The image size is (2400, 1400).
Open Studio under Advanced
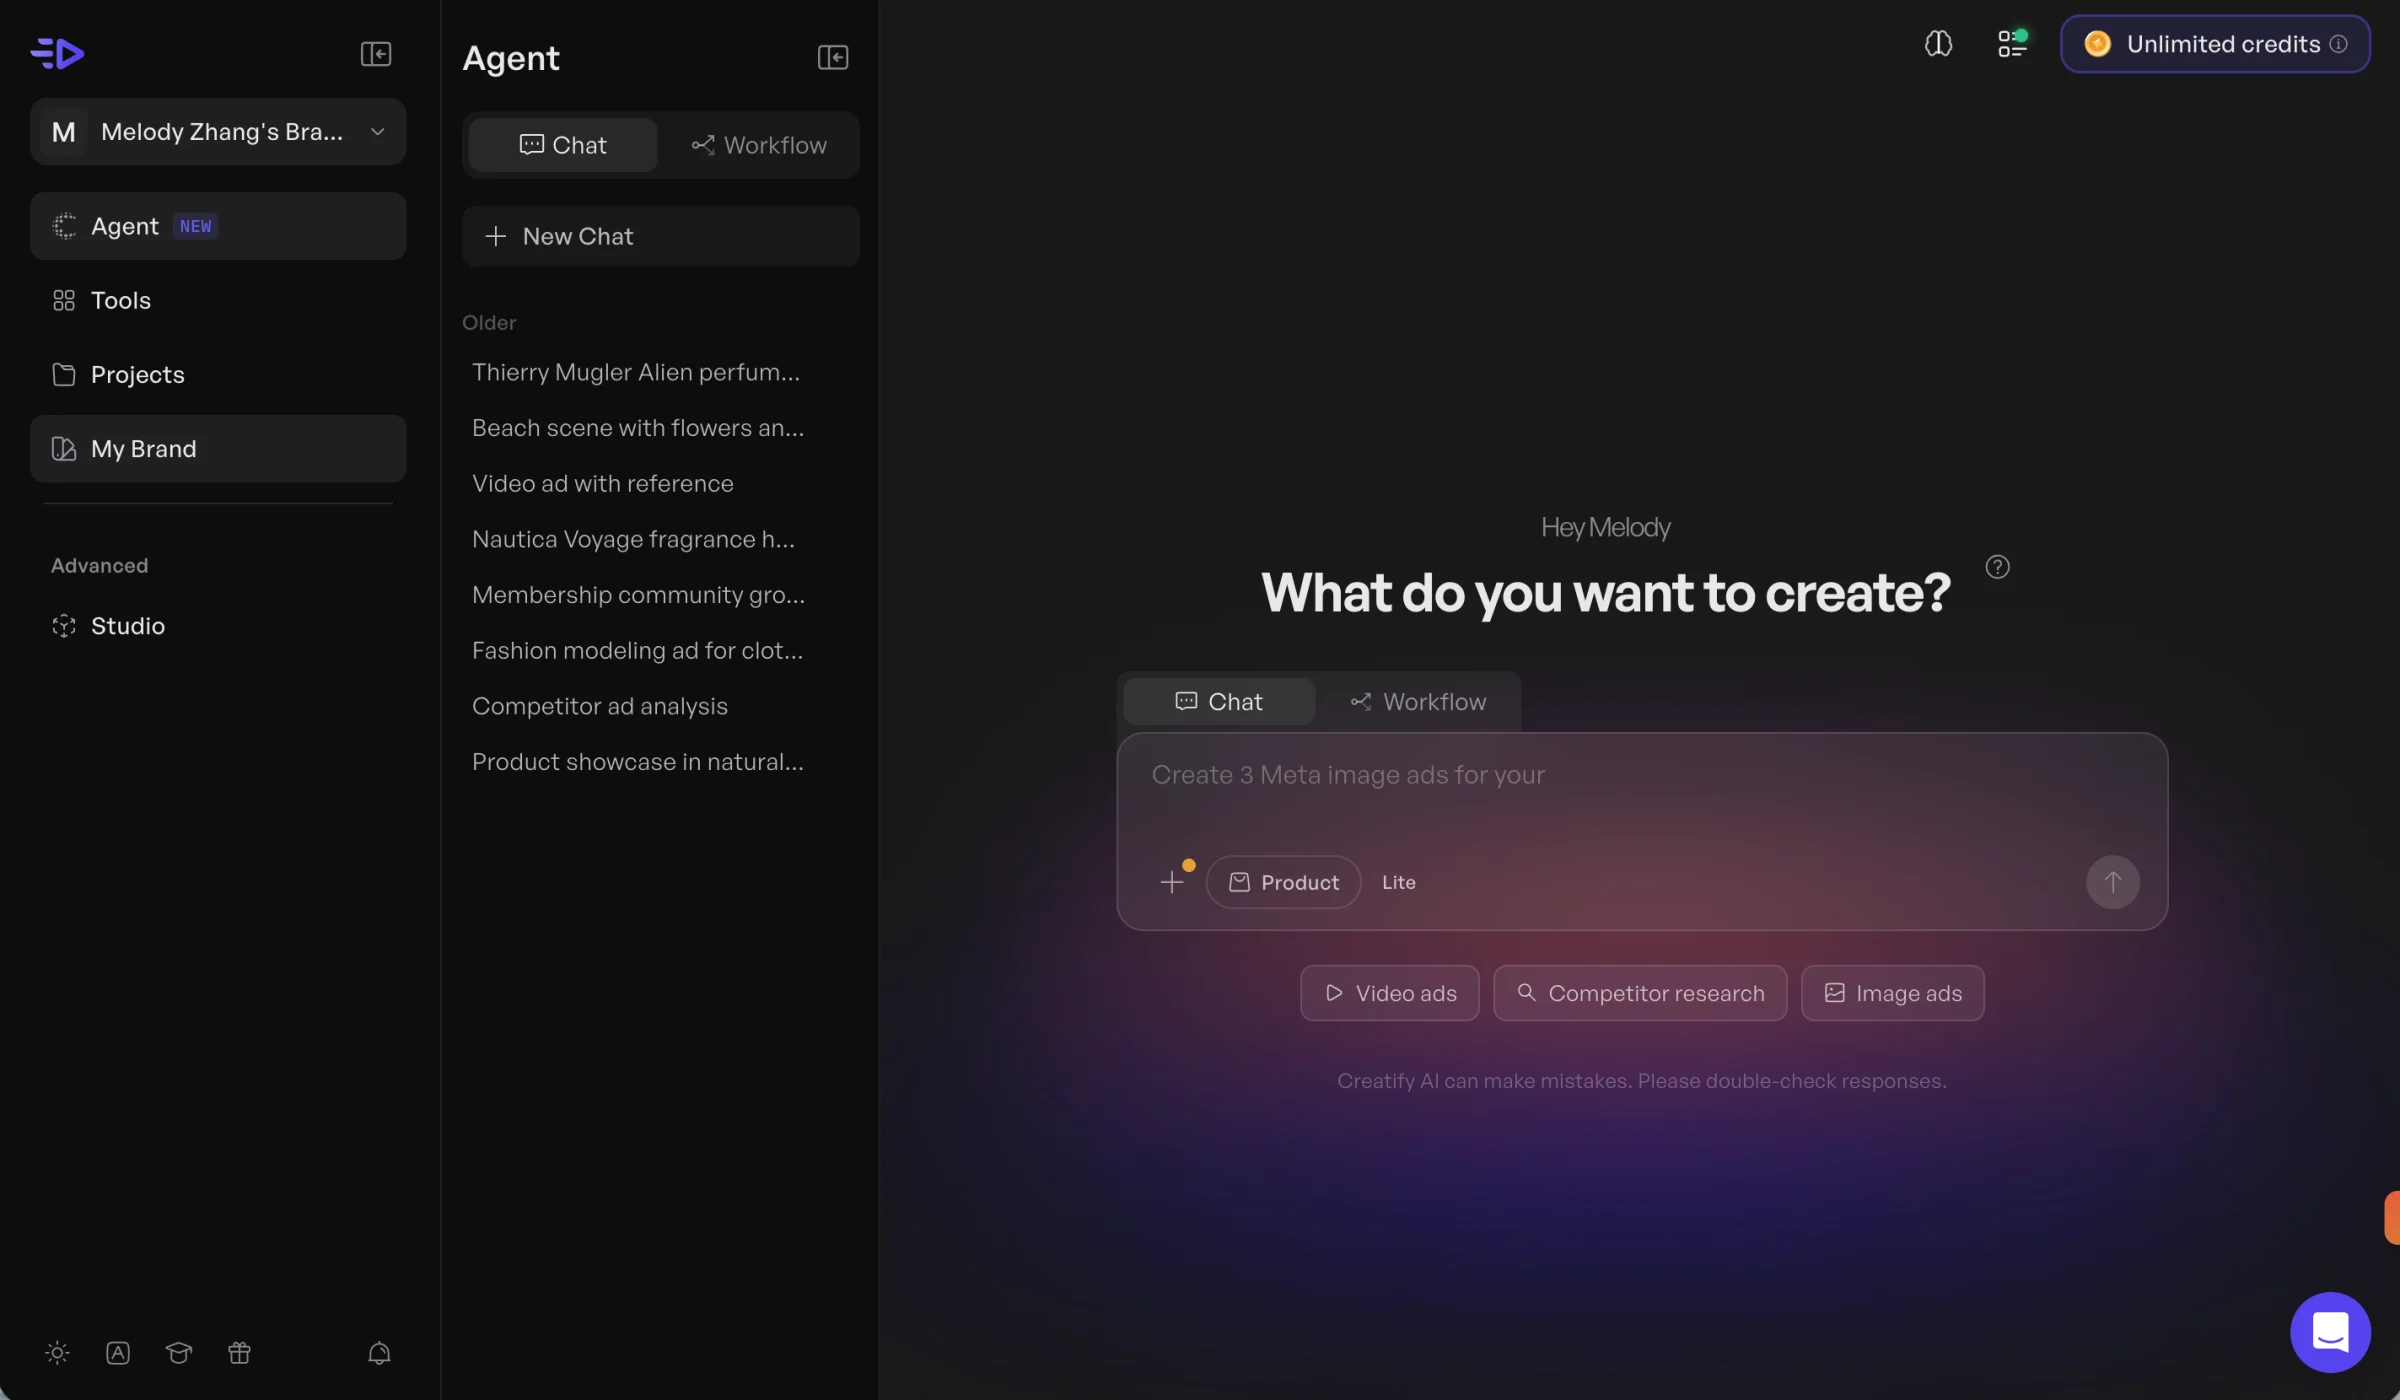coord(218,626)
